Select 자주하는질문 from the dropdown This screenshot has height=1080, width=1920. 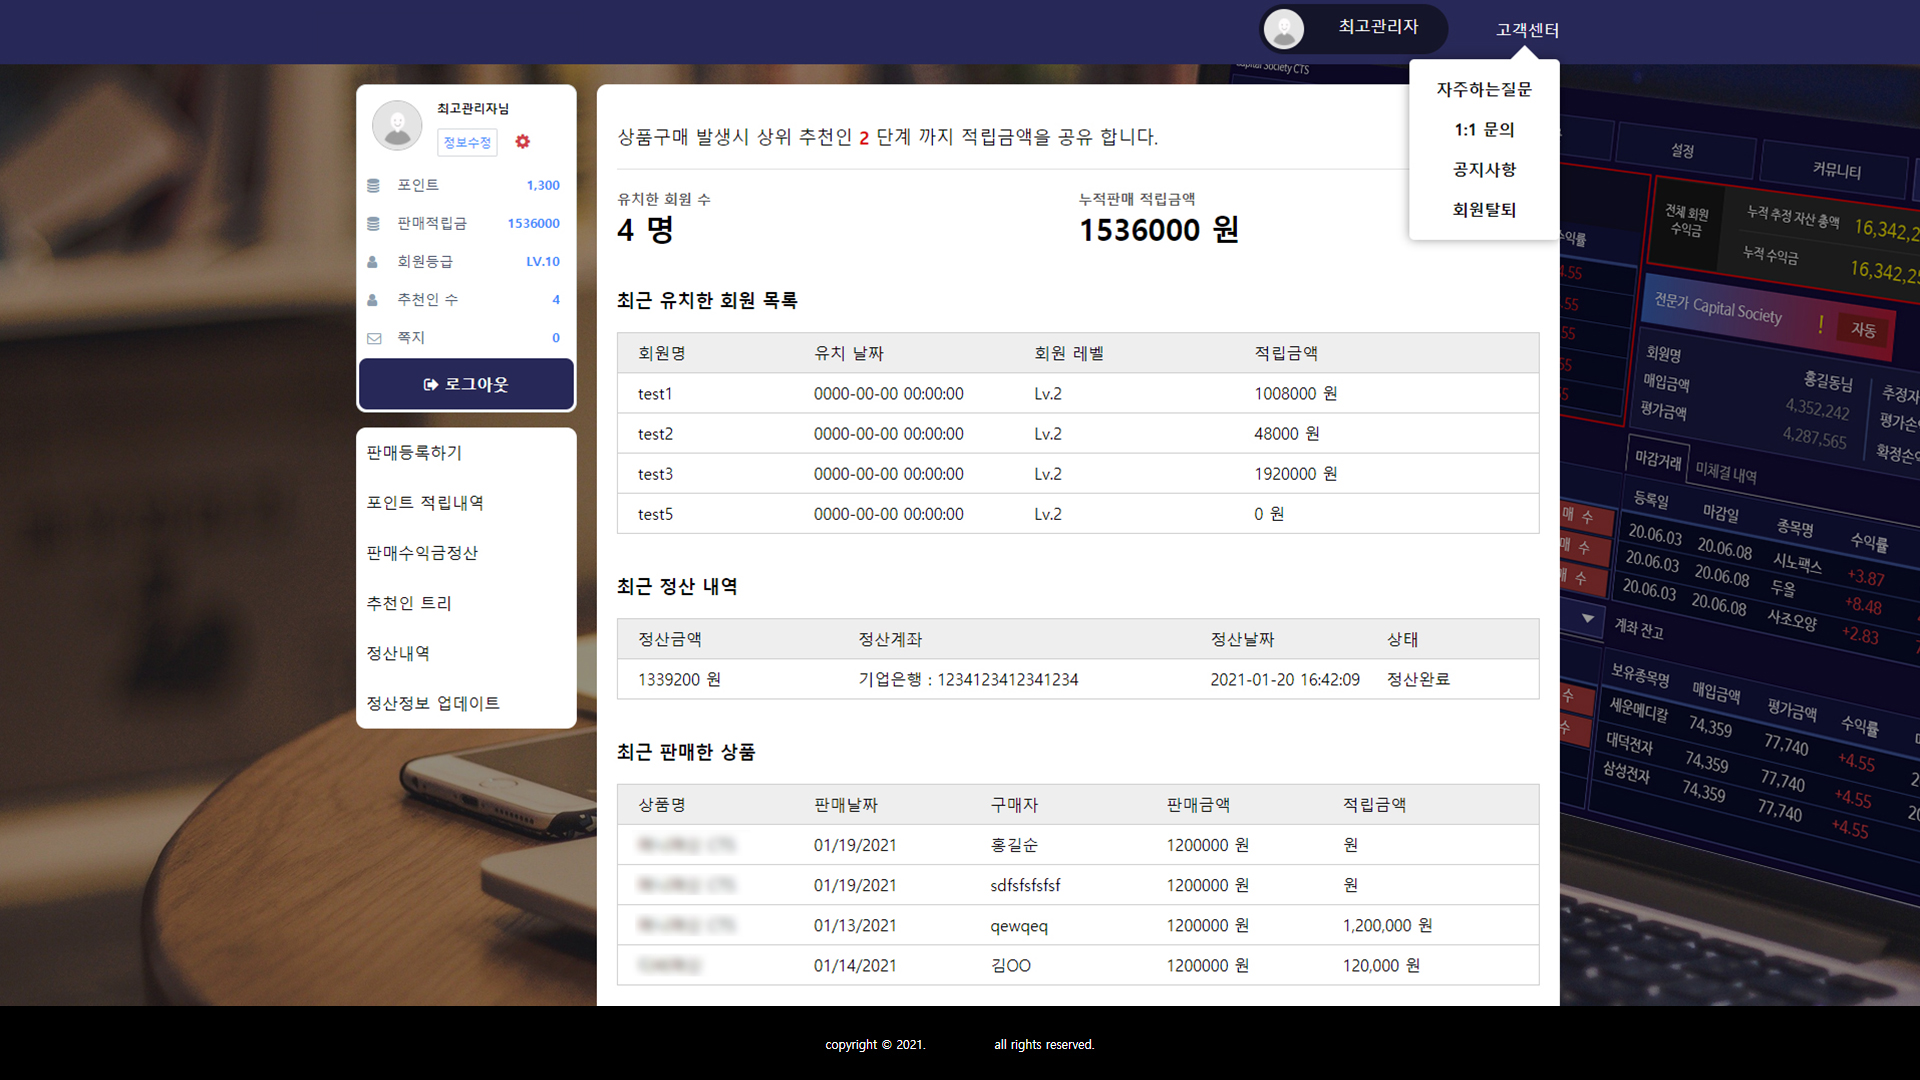(1484, 90)
